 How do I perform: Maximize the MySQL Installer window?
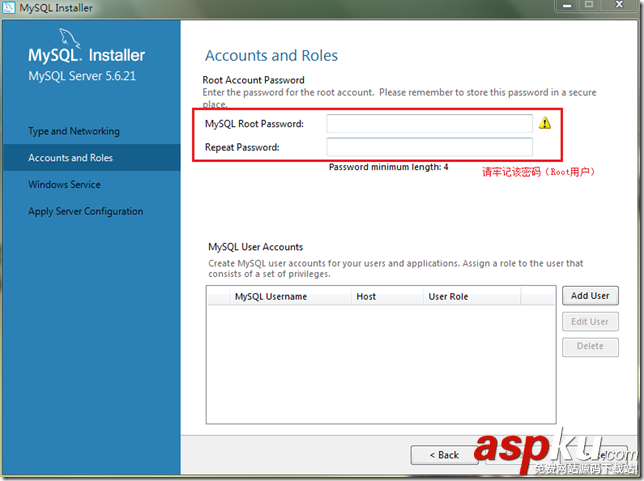tap(589, 5)
